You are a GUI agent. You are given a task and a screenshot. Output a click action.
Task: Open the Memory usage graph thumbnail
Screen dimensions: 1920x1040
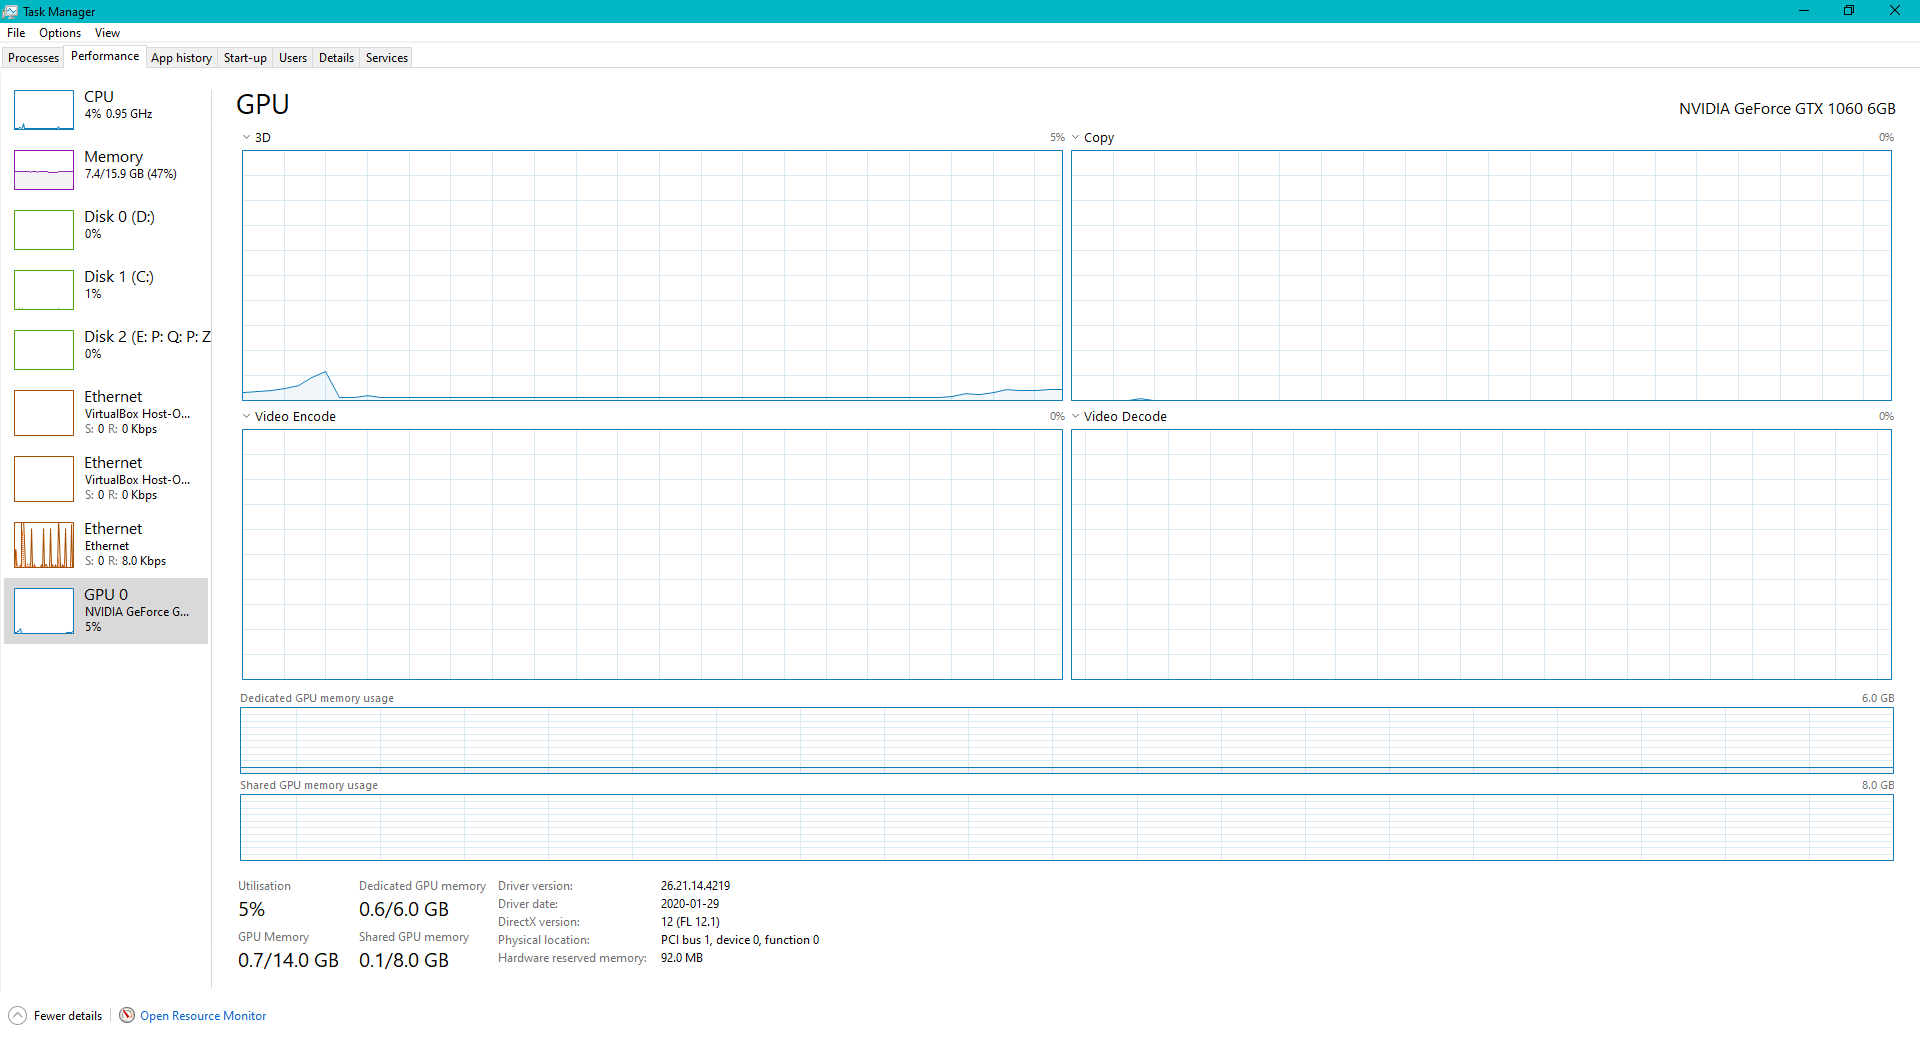coord(44,170)
